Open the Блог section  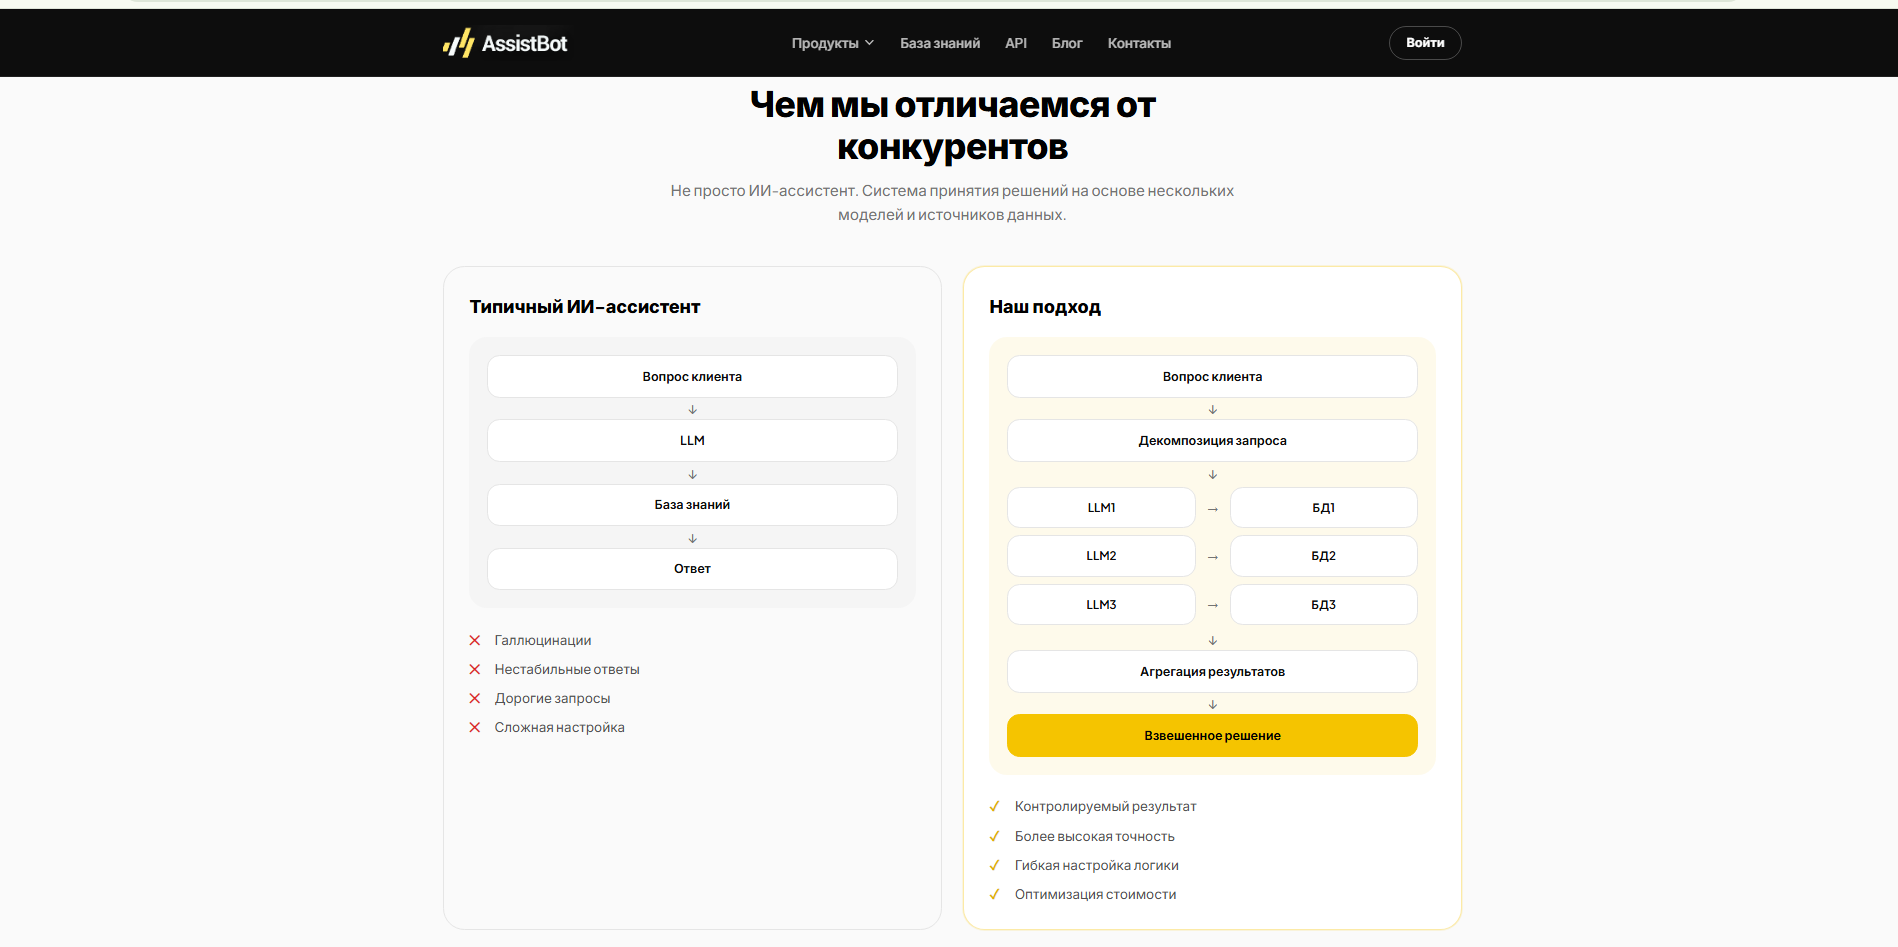[x=1067, y=43]
